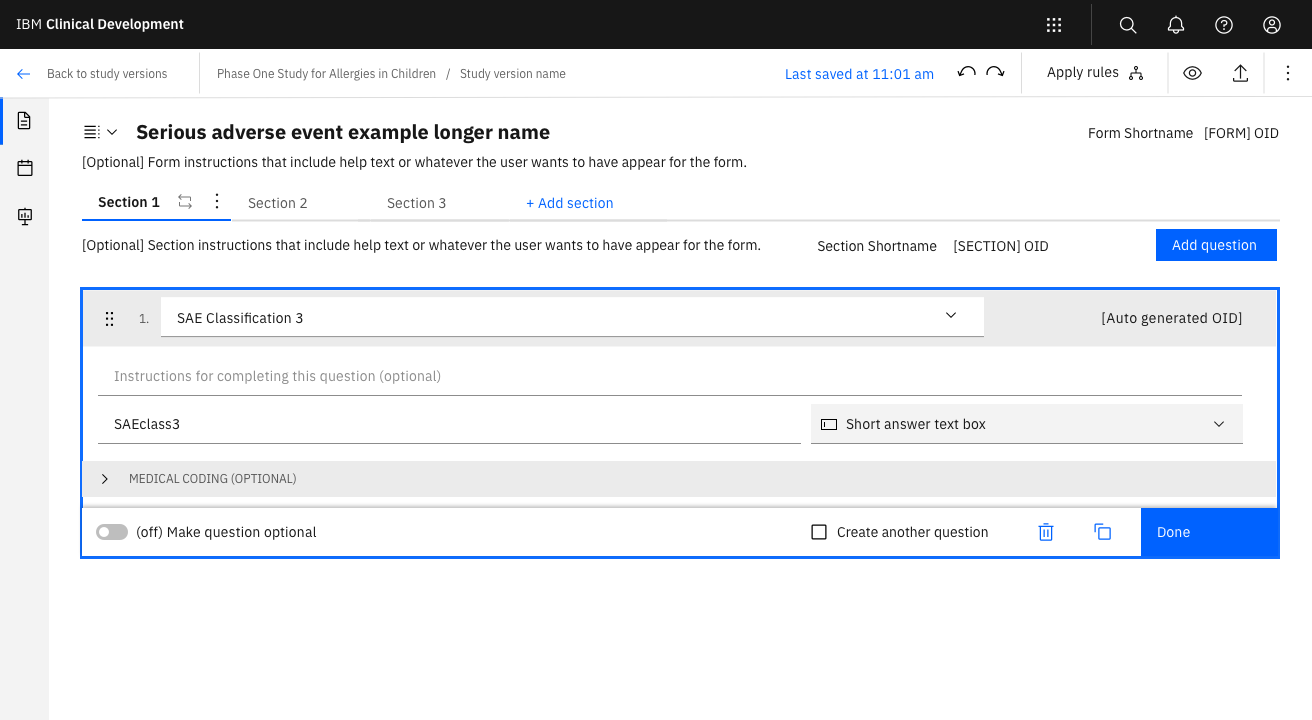Switch to Section 2 tab
This screenshot has height=720, width=1312.
coord(278,203)
